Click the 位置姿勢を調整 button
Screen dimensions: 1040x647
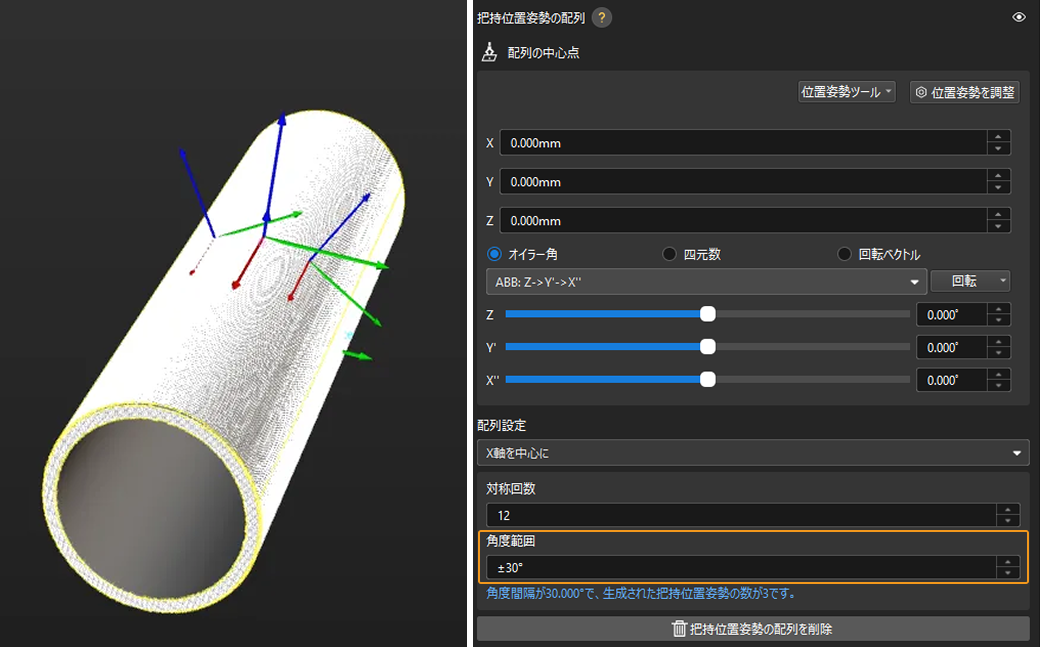(964, 92)
